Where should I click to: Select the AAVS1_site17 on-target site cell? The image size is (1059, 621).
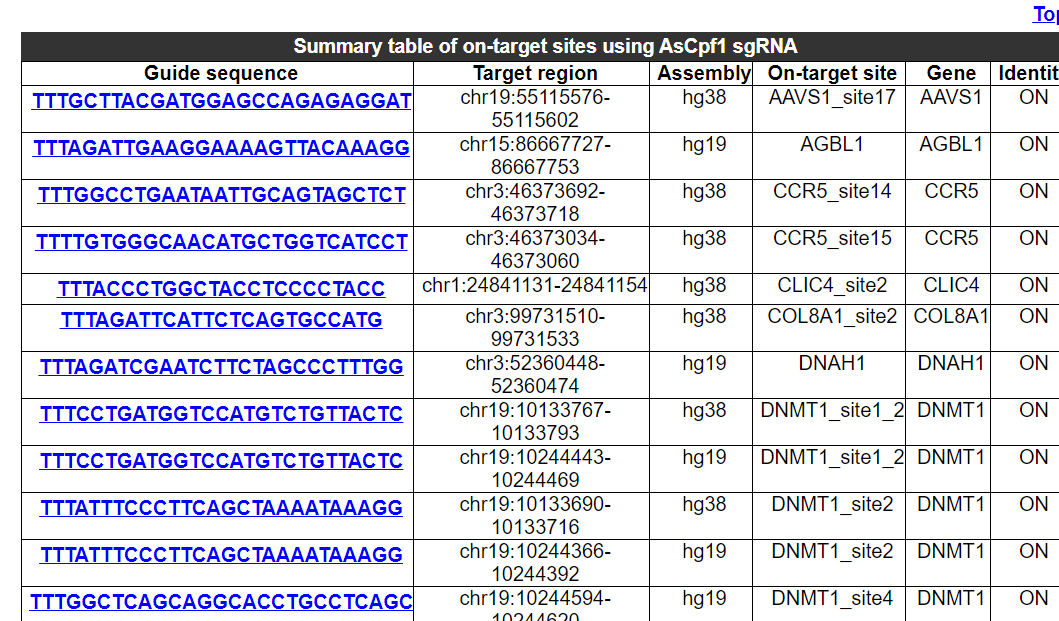point(832,97)
